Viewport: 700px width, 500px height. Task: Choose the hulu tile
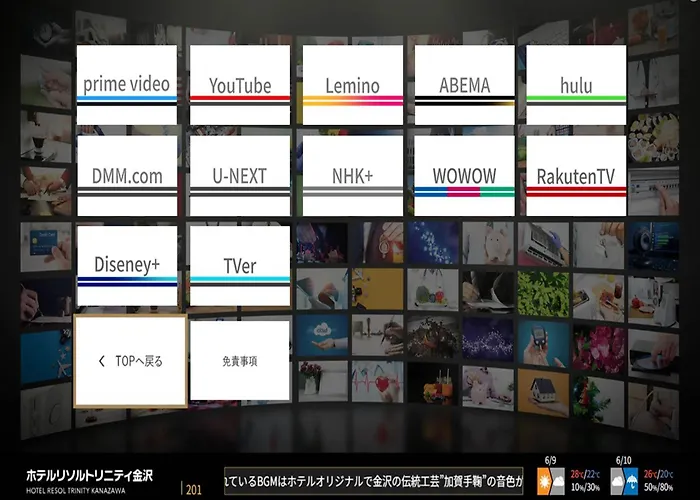(576, 85)
